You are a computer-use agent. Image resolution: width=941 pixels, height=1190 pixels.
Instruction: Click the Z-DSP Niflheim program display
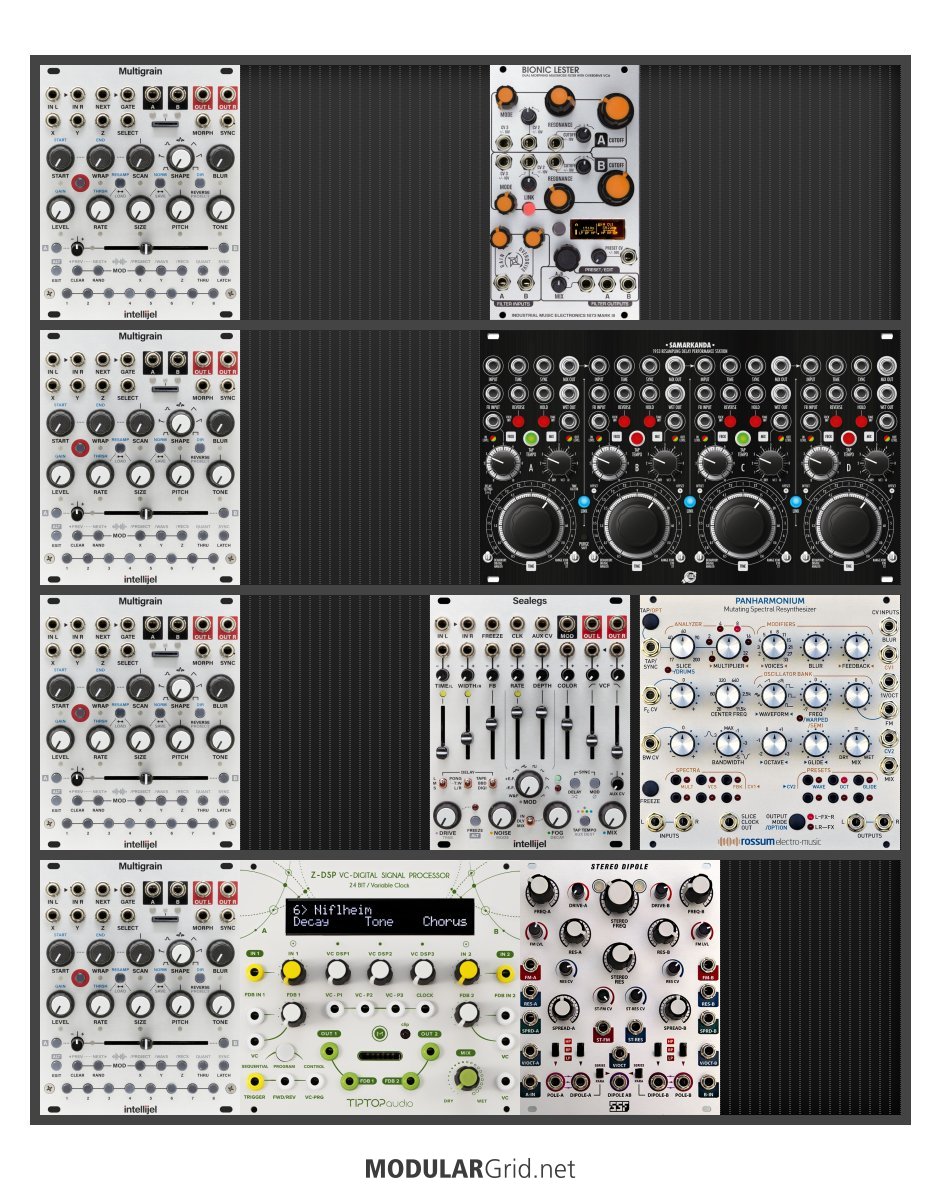coord(379,916)
